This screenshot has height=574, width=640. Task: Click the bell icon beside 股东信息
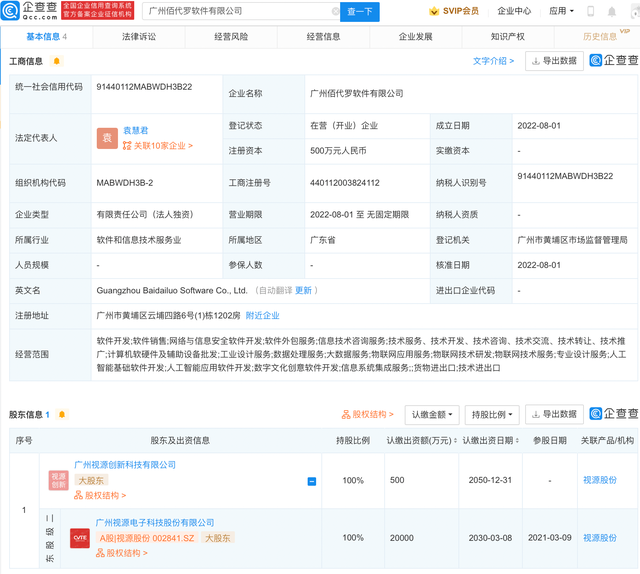pyautogui.click(x=61, y=414)
